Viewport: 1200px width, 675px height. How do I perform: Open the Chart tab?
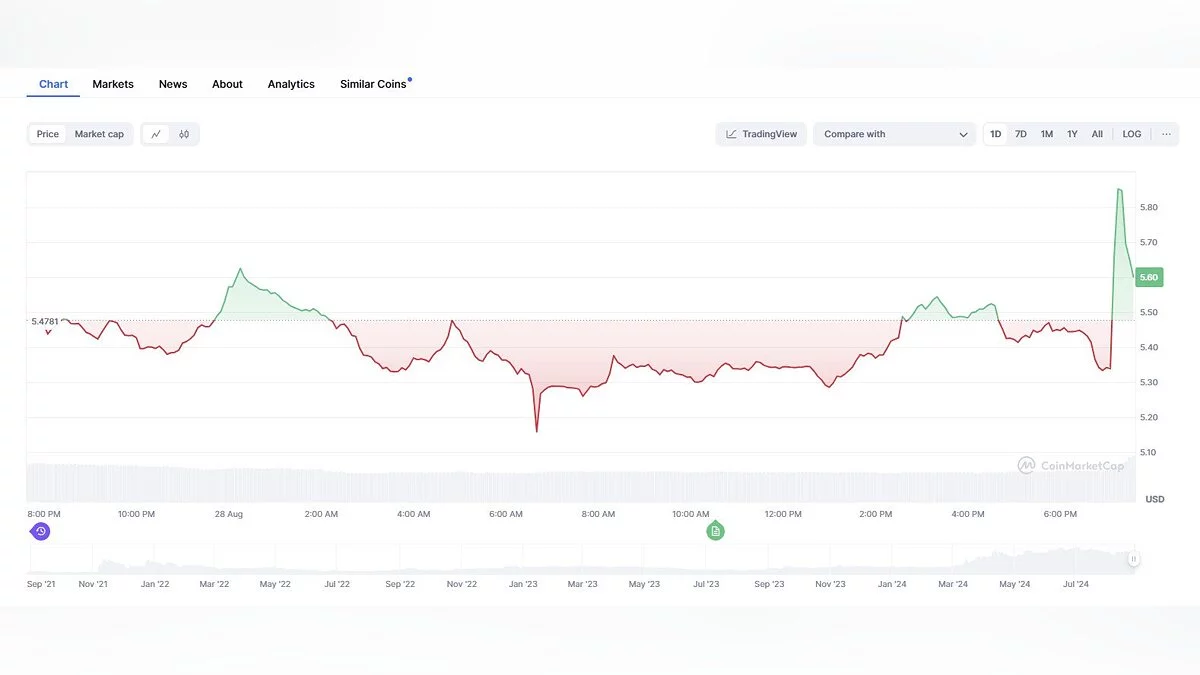(x=53, y=84)
